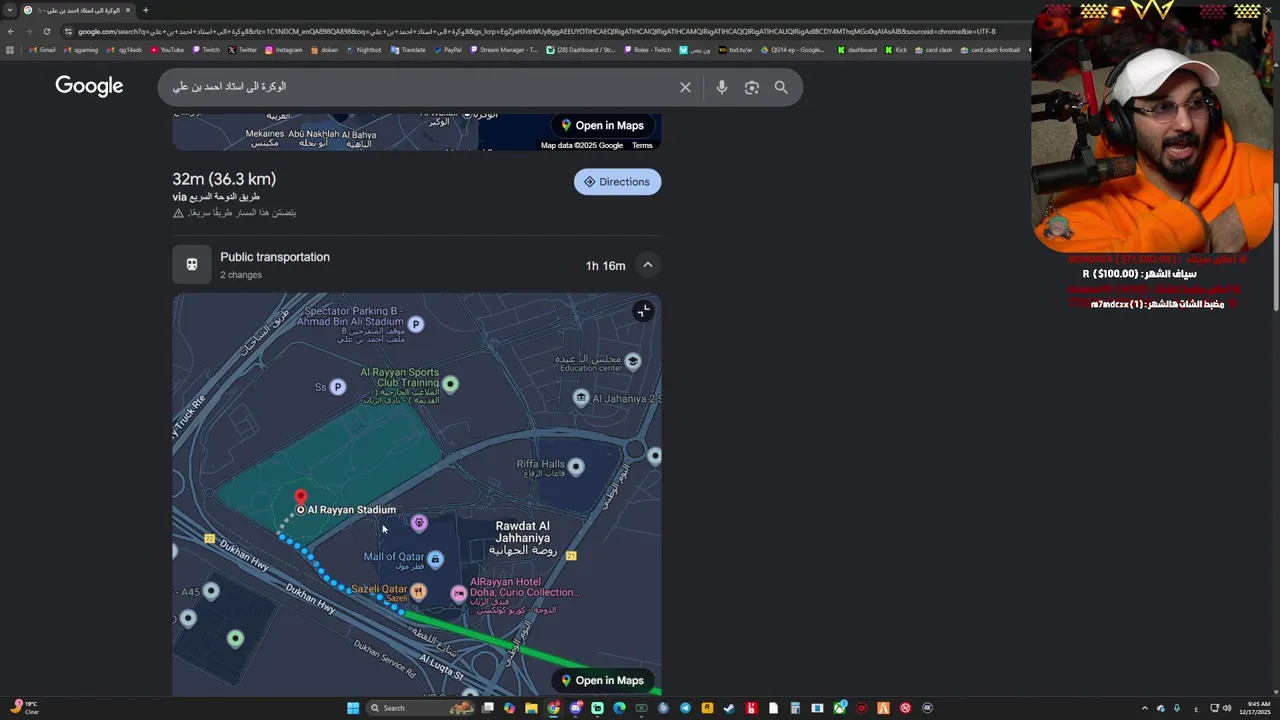Open Microsoft Edge from the taskbar
Viewport: 1280px width, 720px height.
(619, 708)
